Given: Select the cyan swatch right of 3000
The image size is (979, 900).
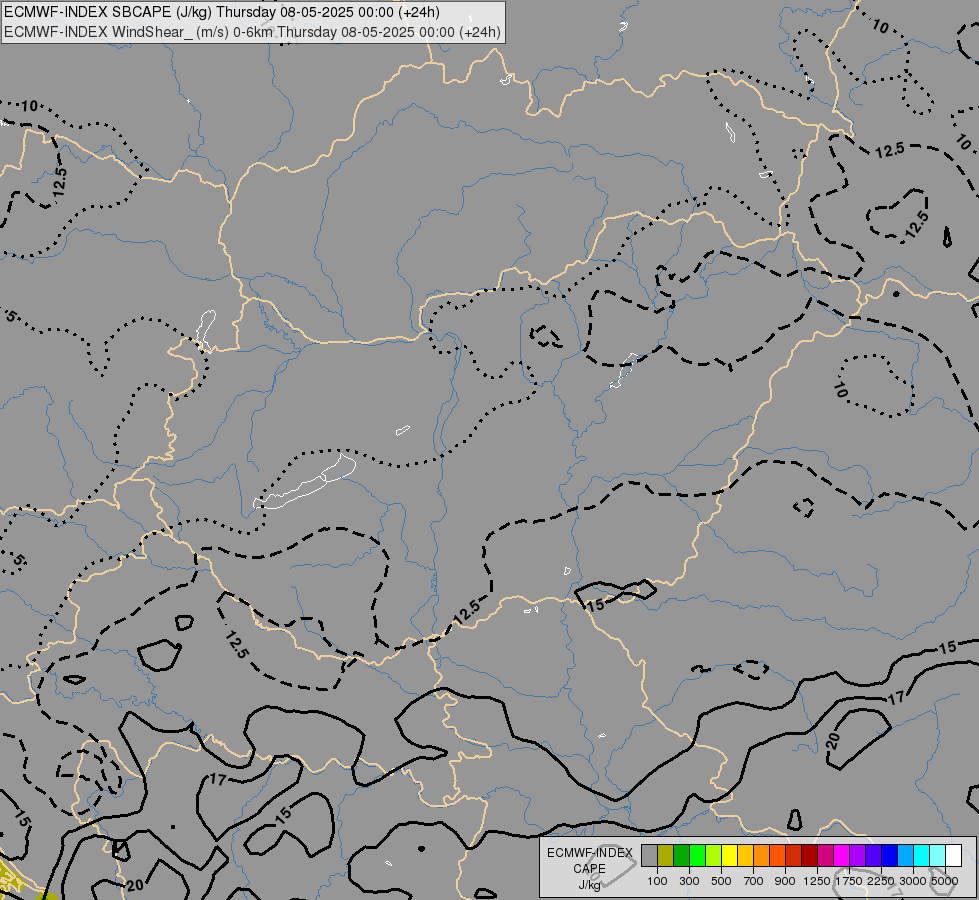Looking at the screenshot, I should point(922,855).
